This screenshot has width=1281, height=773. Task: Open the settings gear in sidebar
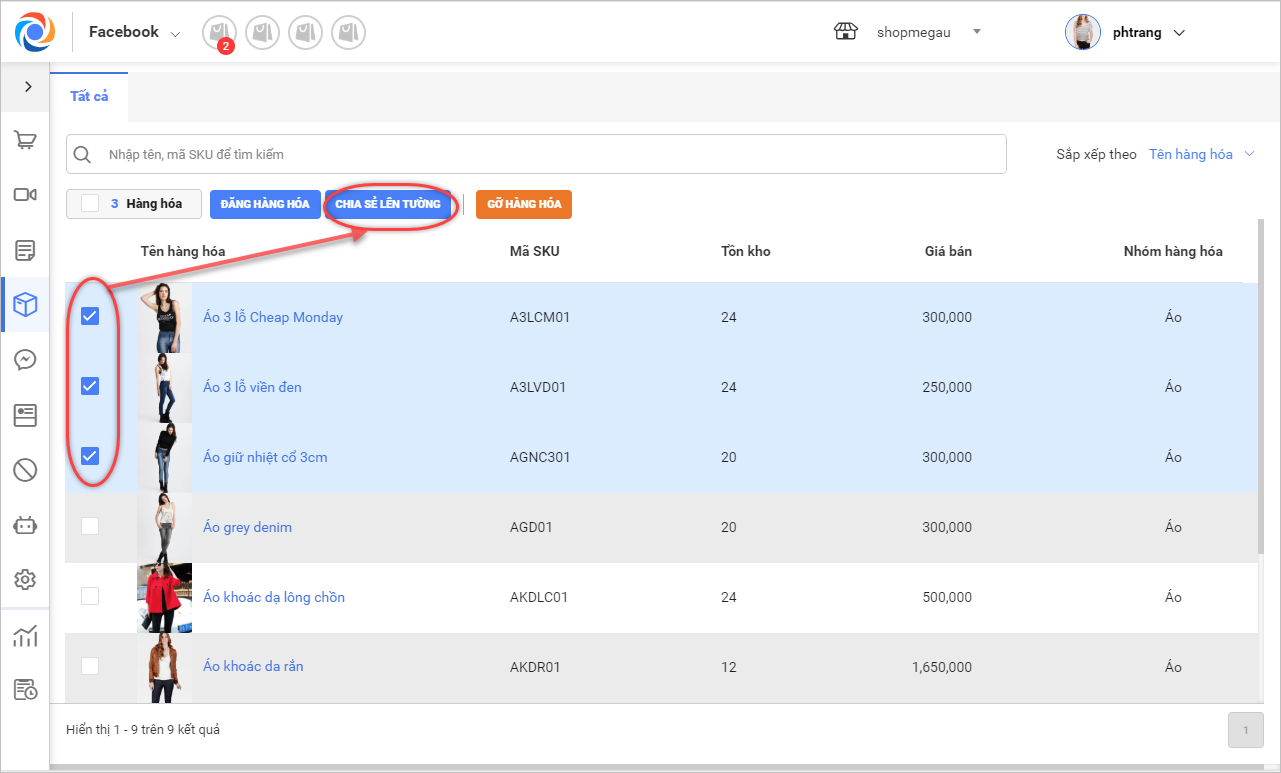(25, 579)
